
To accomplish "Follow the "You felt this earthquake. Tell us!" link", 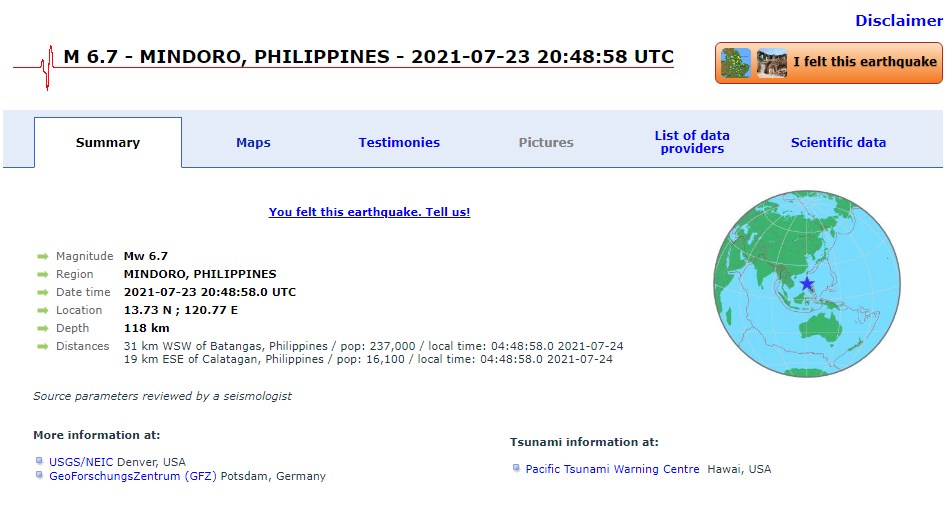I will tap(369, 212).
